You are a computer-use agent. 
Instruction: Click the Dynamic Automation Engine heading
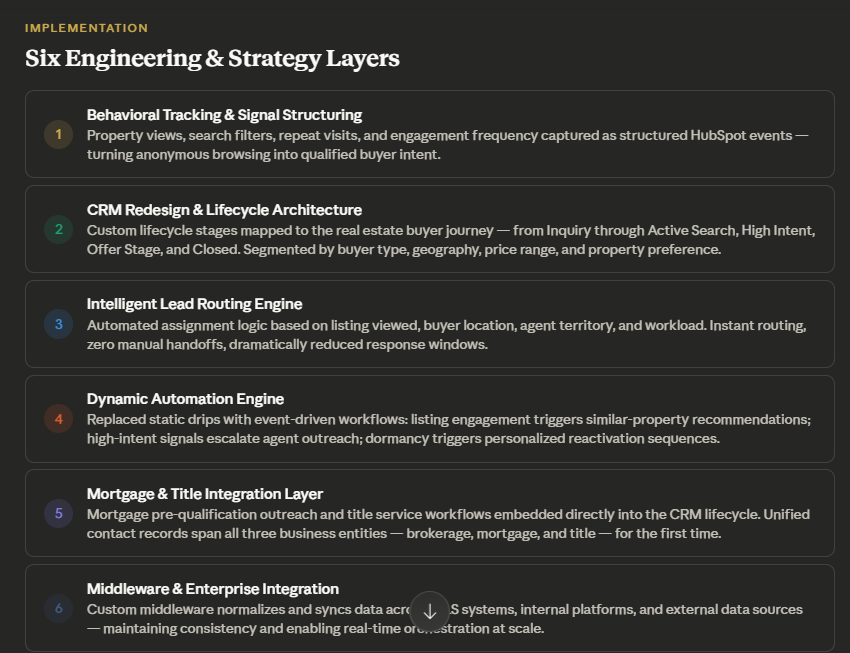(x=185, y=399)
